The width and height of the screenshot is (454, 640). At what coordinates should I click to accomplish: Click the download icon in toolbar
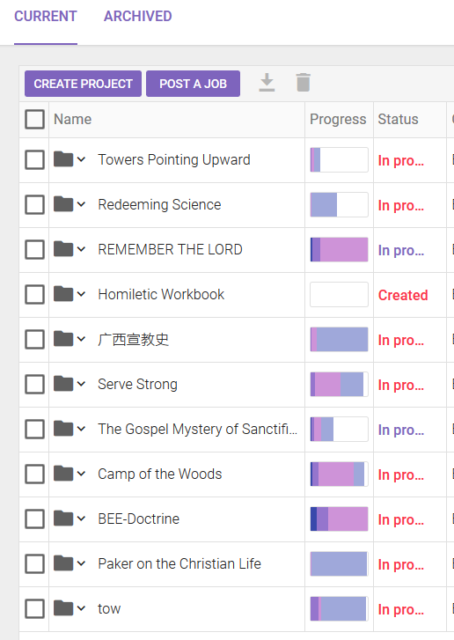pyautogui.click(x=267, y=83)
